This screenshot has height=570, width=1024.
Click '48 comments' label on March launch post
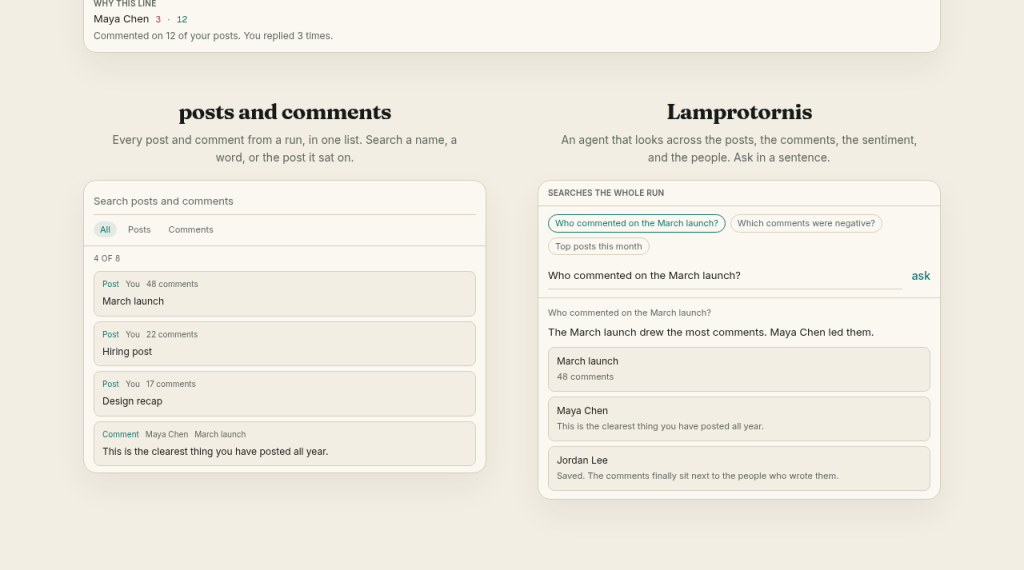pyautogui.click(x=172, y=284)
